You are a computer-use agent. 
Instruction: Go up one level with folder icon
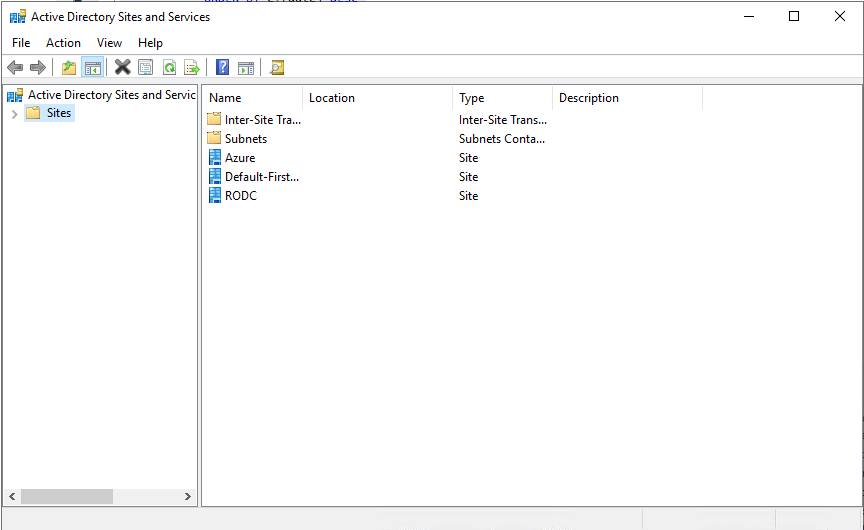69,68
